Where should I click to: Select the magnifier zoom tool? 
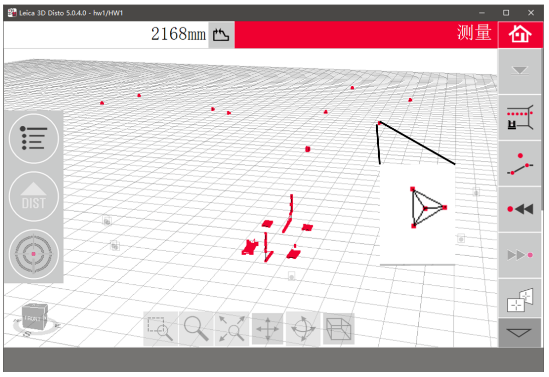point(196,329)
